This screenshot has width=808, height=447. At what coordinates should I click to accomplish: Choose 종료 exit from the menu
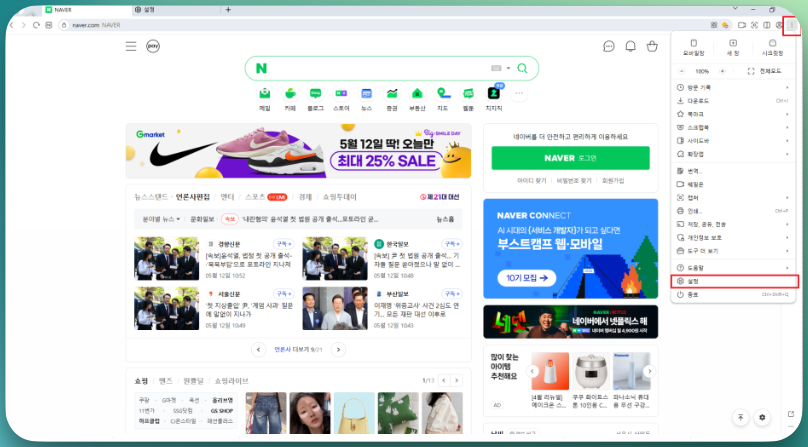733,295
